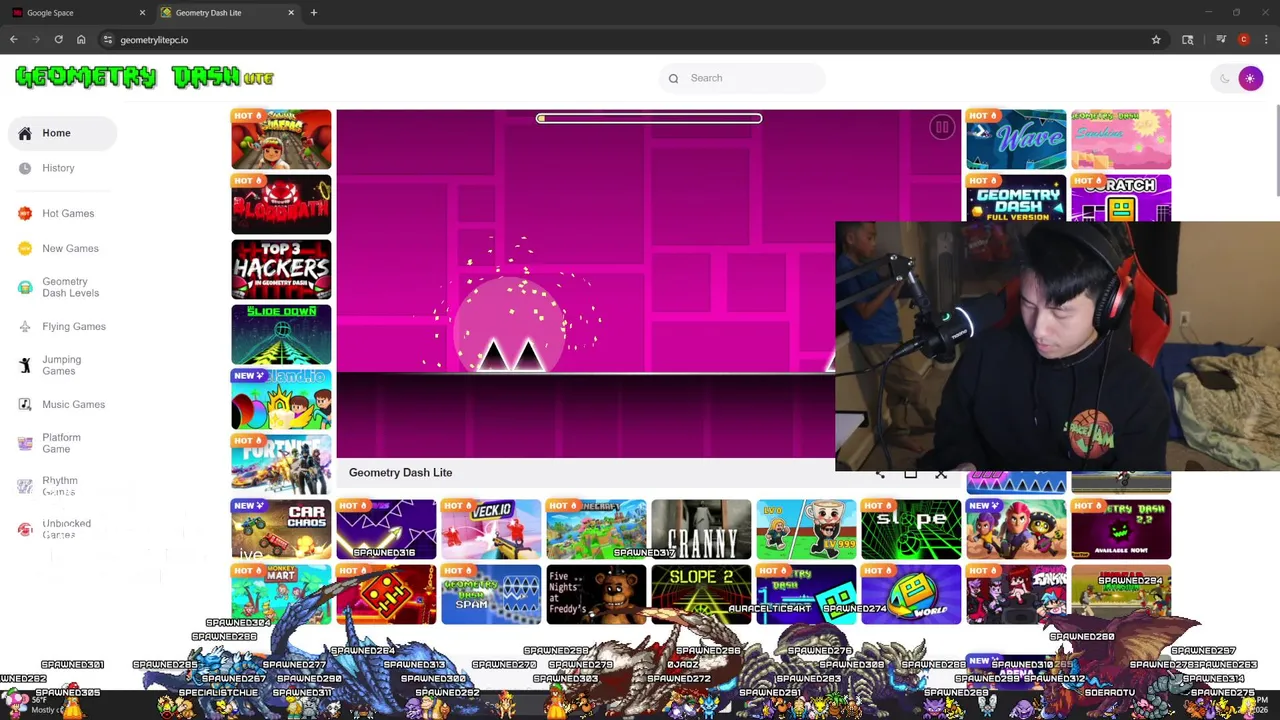This screenshot has width=1280, height=720.
Task: Click the level progress bar in game
Action: point(649,118)
